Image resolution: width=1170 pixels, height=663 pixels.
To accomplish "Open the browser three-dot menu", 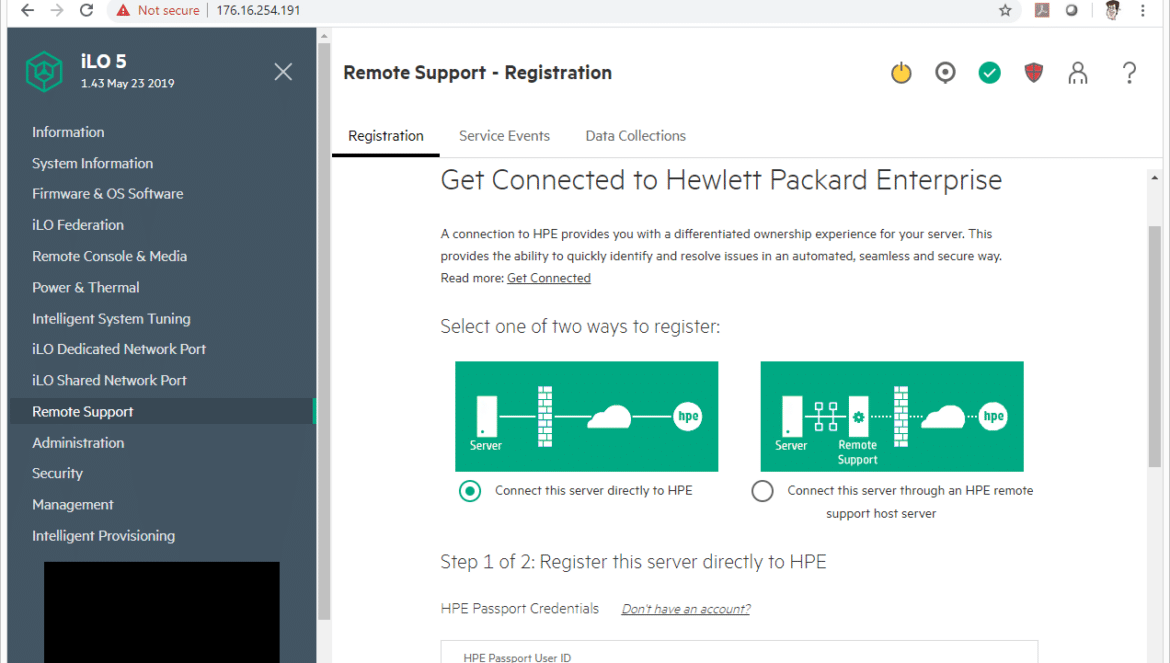I will coord(1142,10).
